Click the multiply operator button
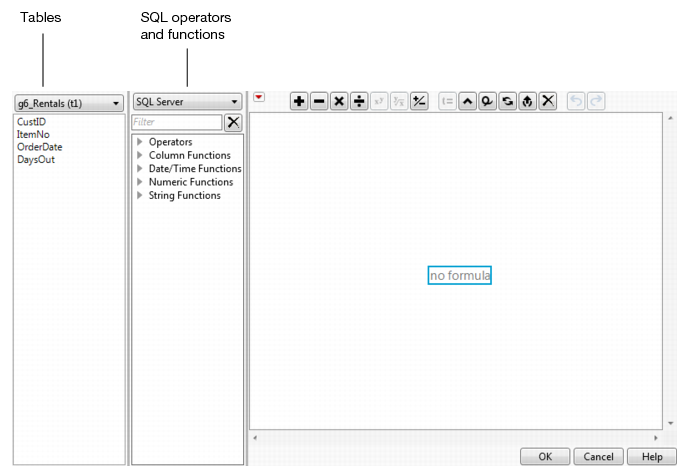 point(339,101)
